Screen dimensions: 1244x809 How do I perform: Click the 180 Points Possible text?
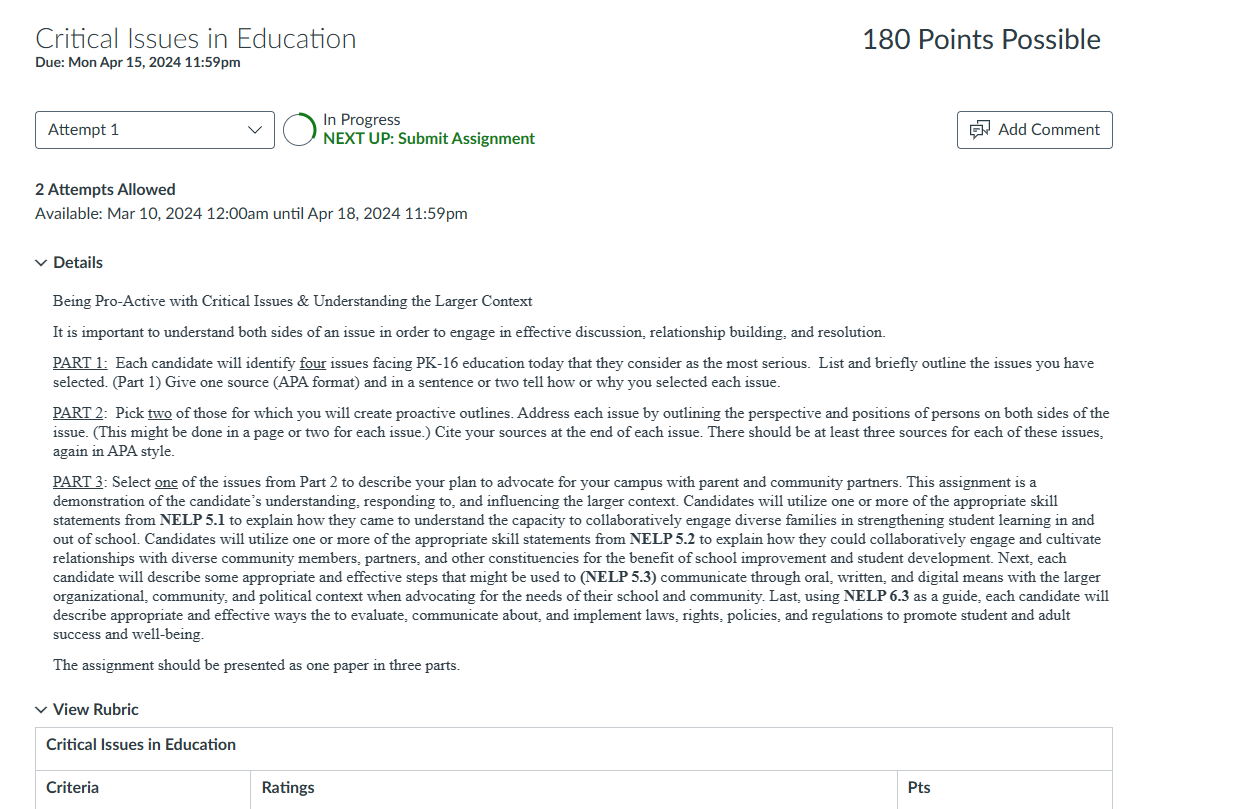pyautogui.click(x=981, y=40)
